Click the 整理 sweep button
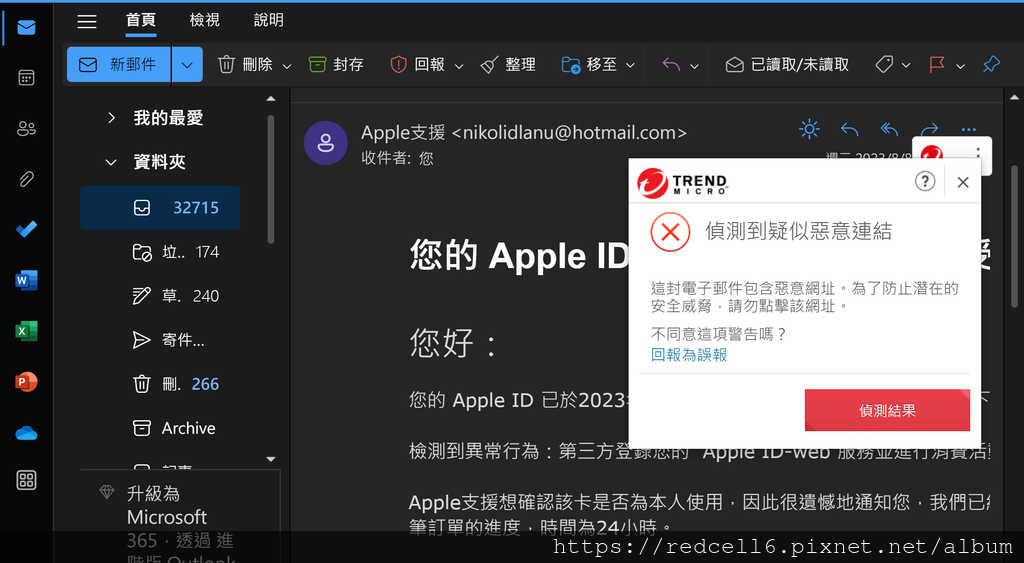This screenshot has width=1024, height=563. point(508,65)
